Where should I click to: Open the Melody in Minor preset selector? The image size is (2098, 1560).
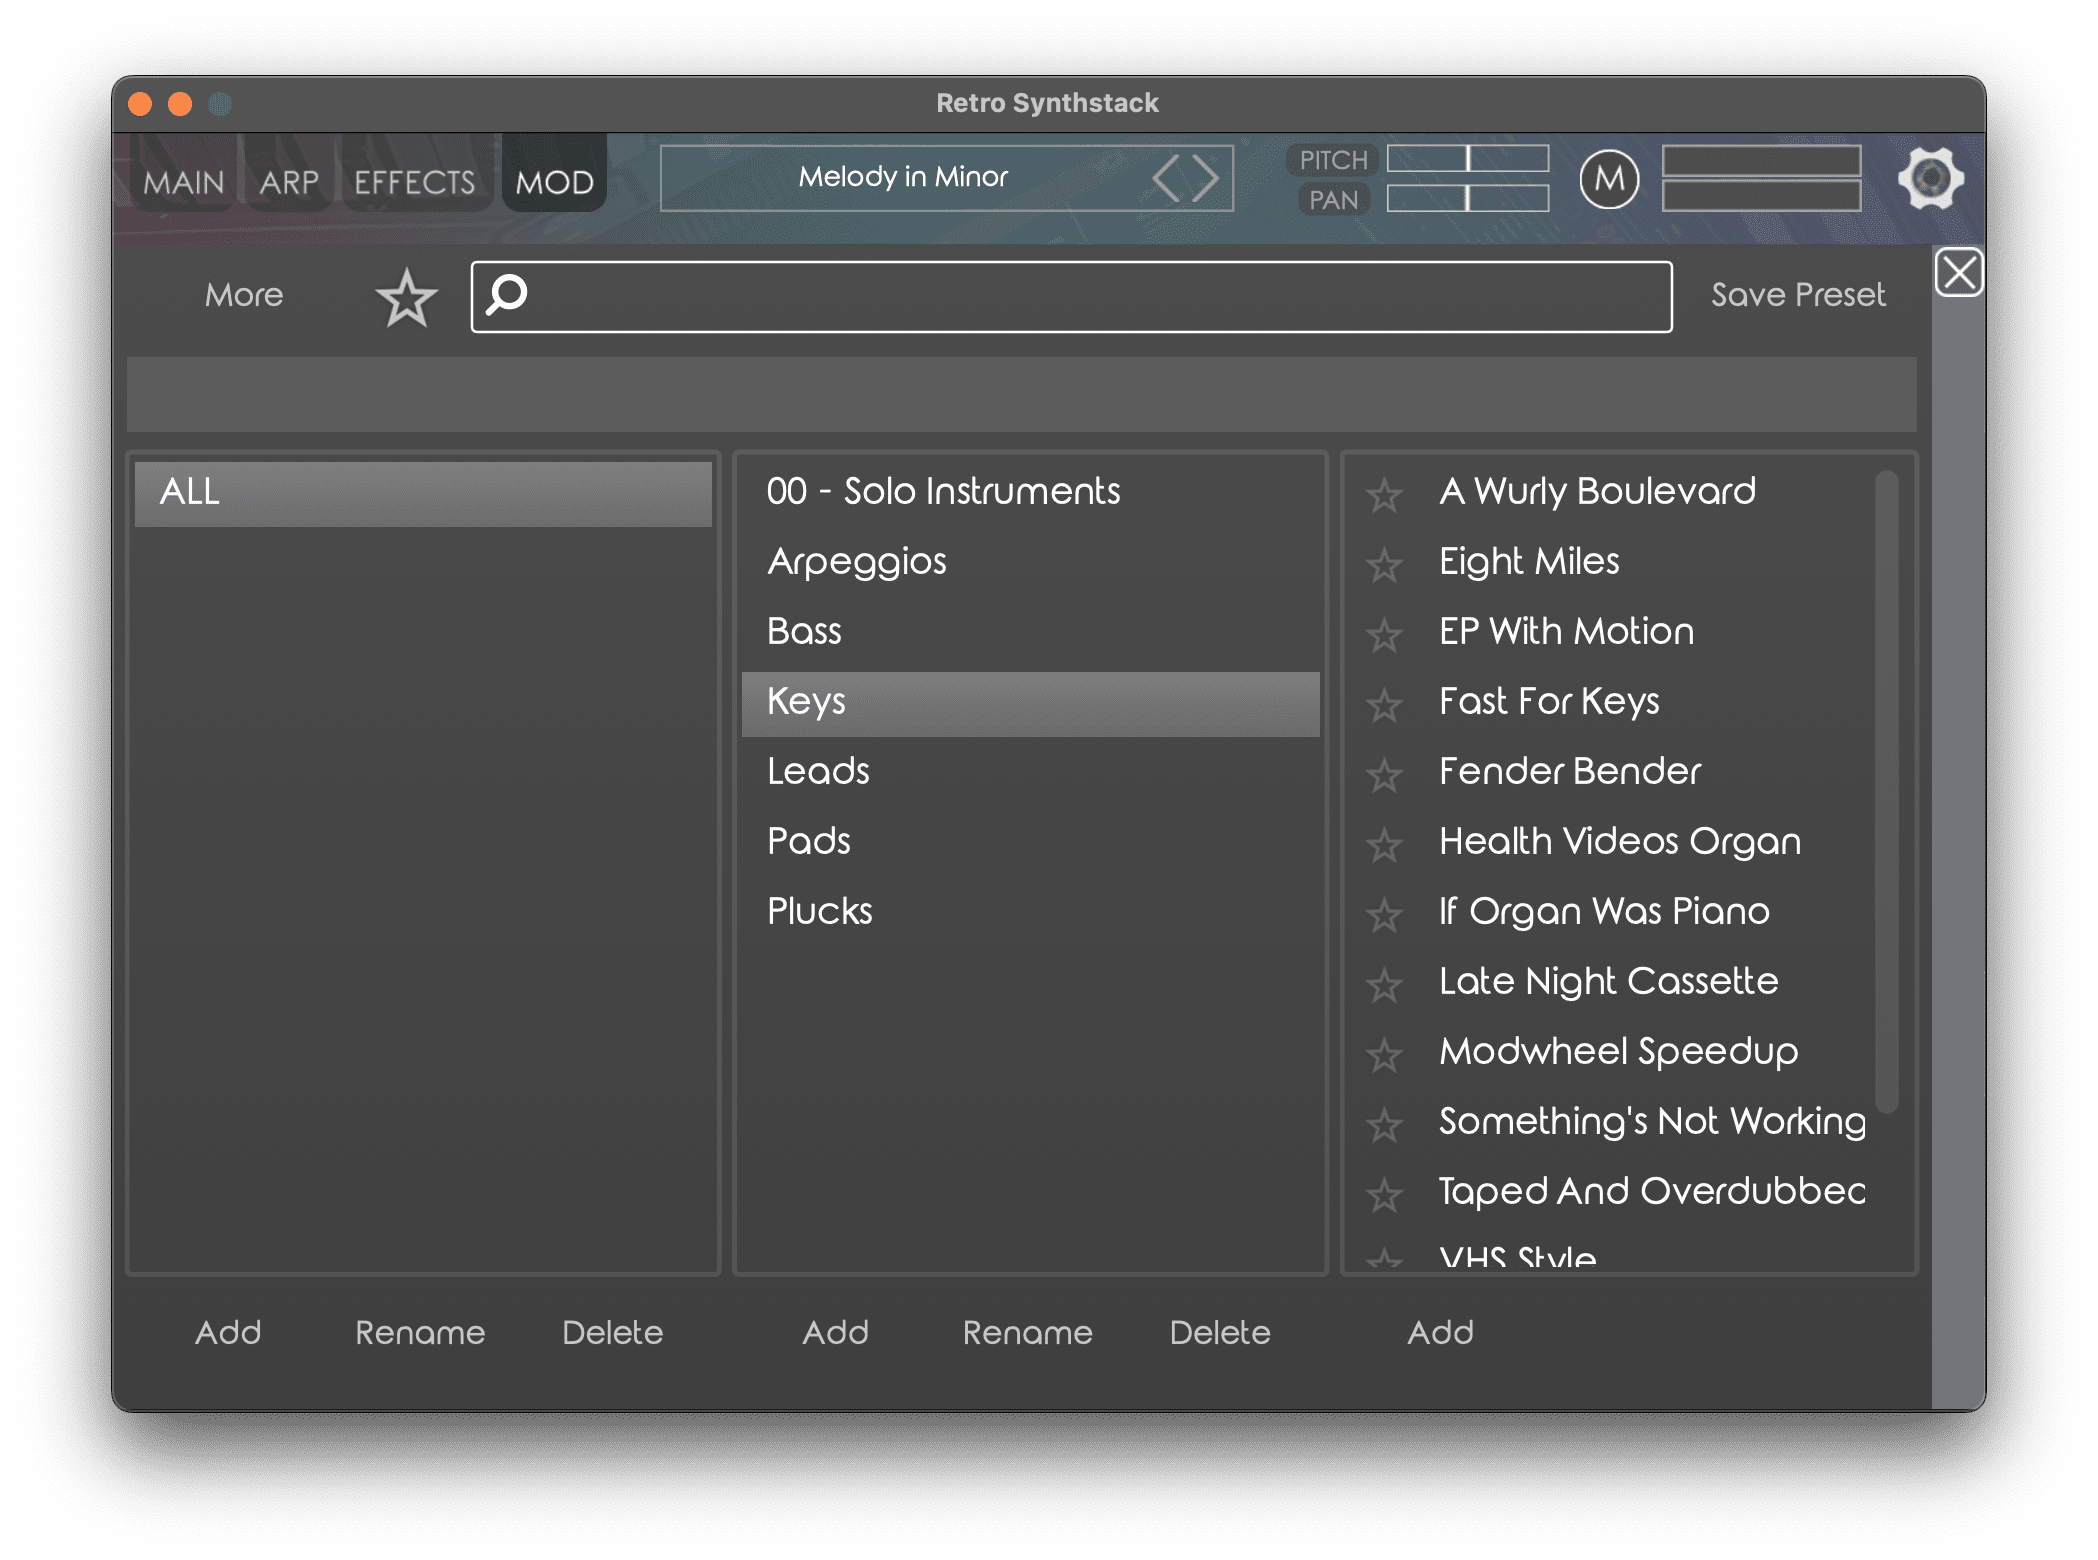click(x=902, y=177)
